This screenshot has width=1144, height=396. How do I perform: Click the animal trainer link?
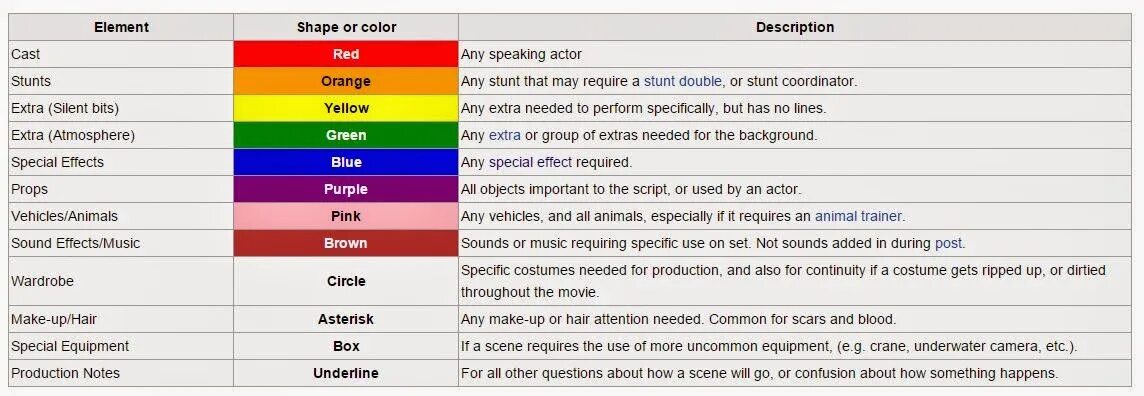coord(859,216)
